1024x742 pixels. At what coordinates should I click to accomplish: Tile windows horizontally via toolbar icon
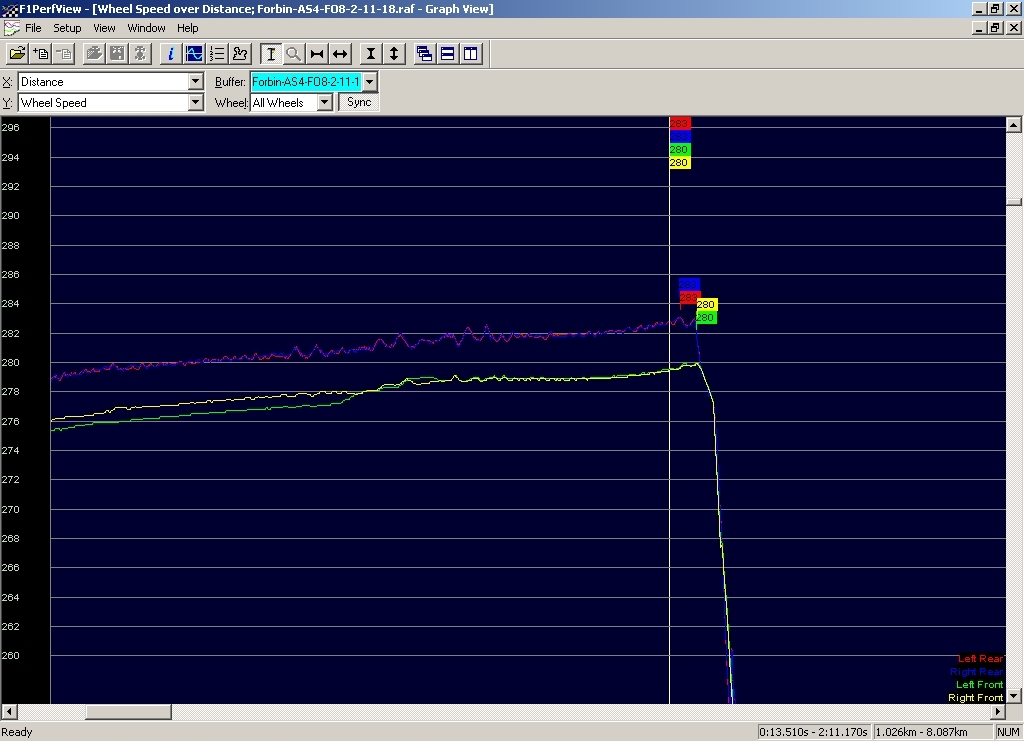[447, 54]
